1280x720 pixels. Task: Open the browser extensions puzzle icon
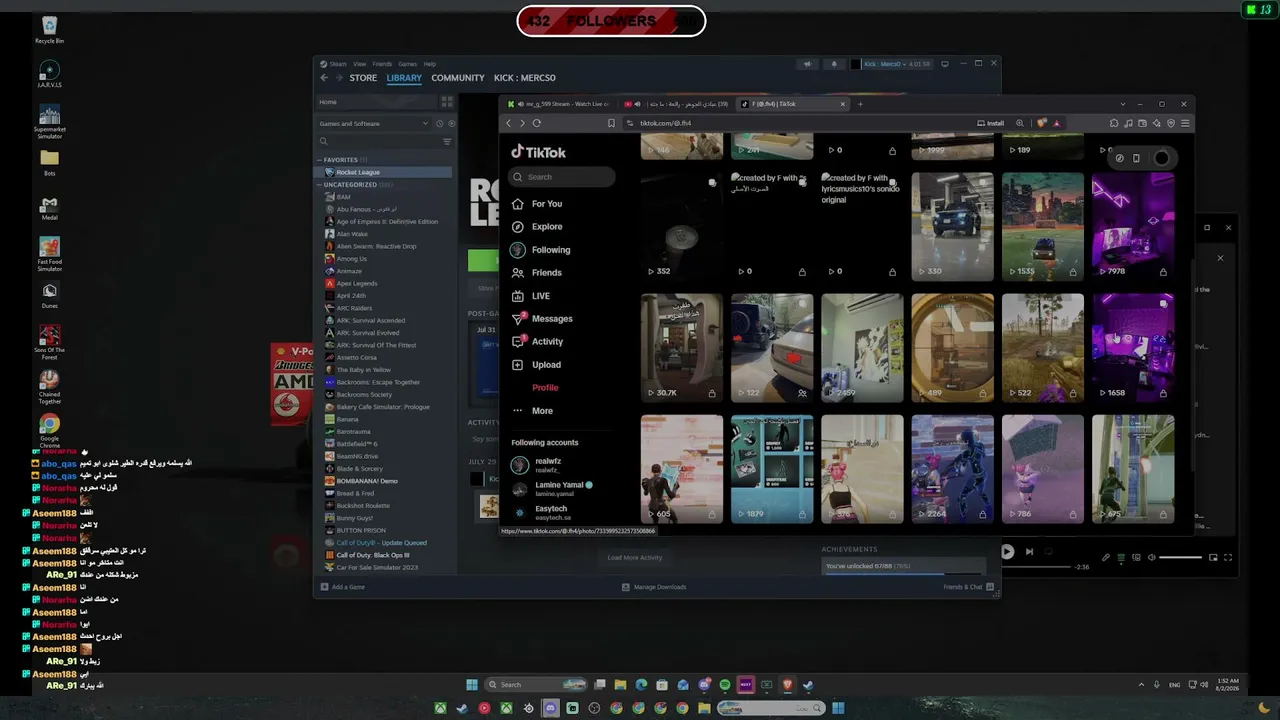point(1114,123)
